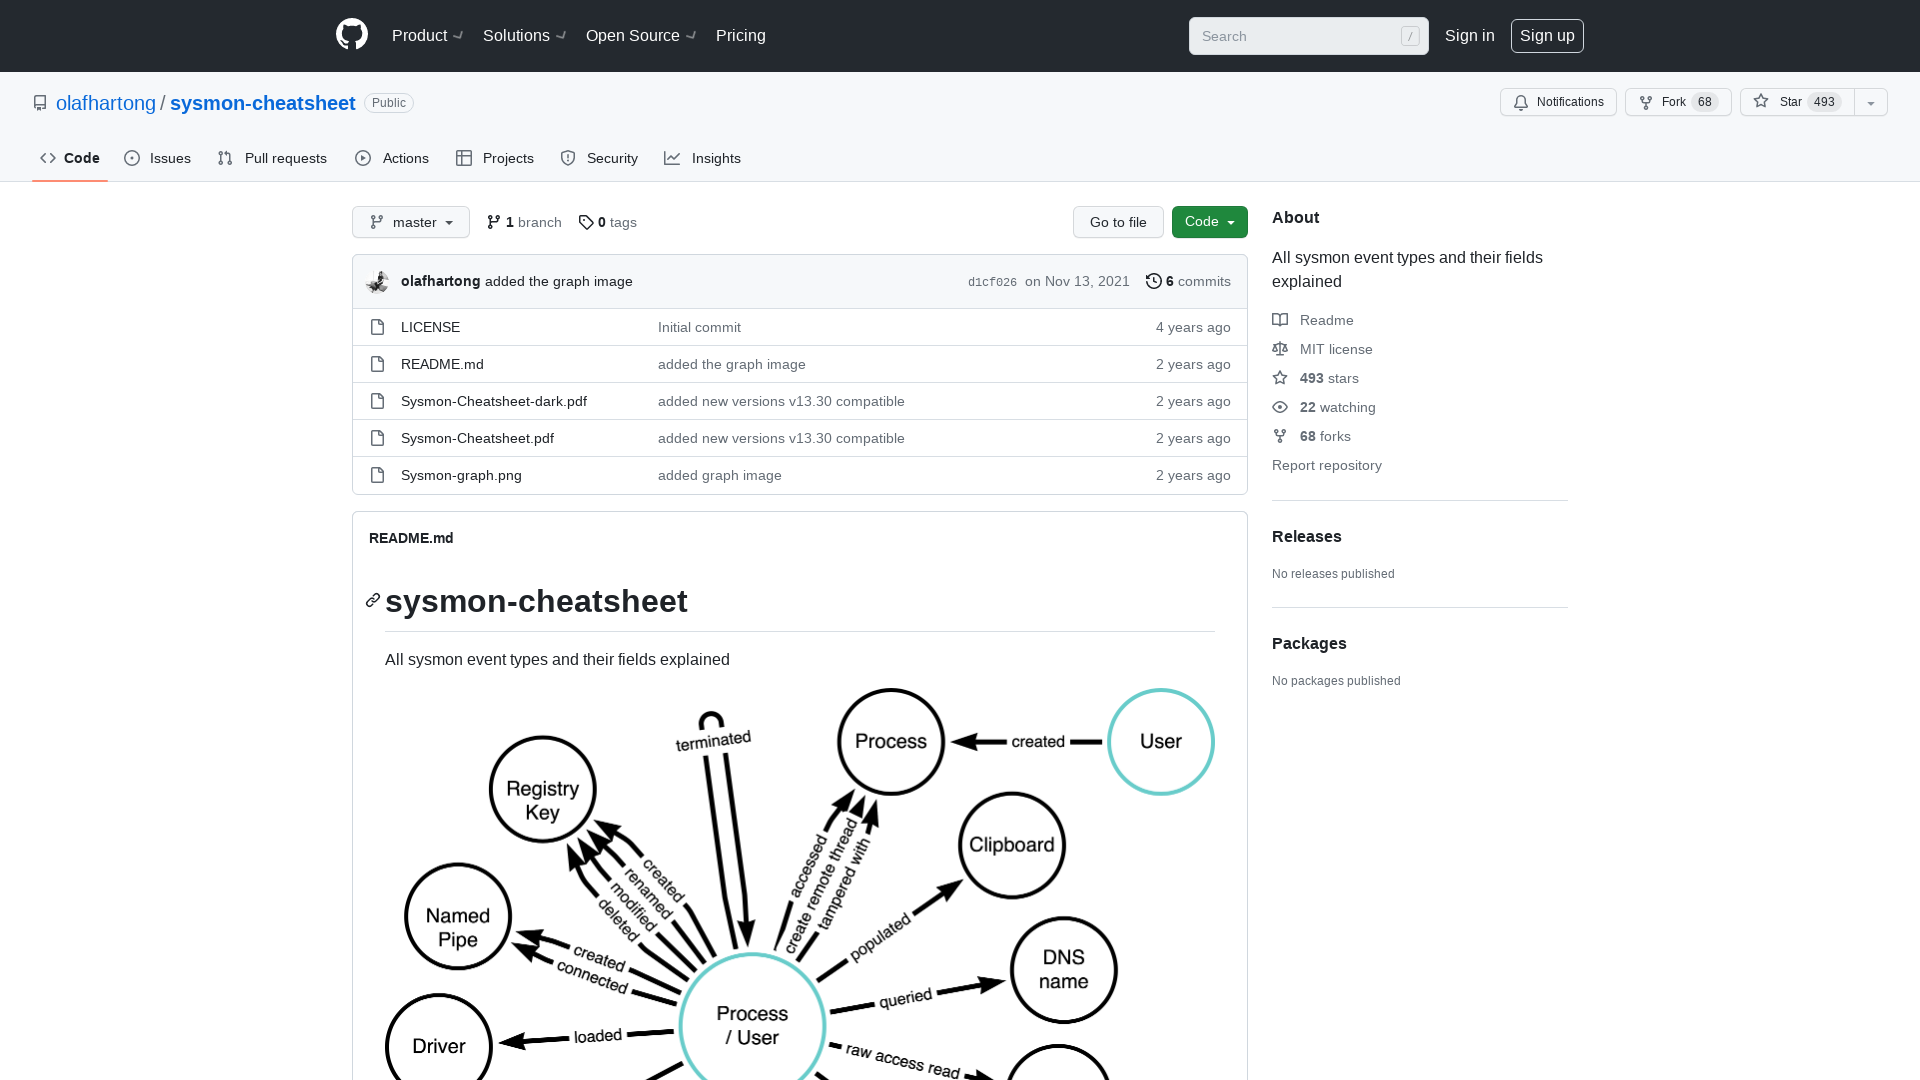1920x1080 pixels.
Task: Open the green Code dropdown button
Action: coord(1210,222)
